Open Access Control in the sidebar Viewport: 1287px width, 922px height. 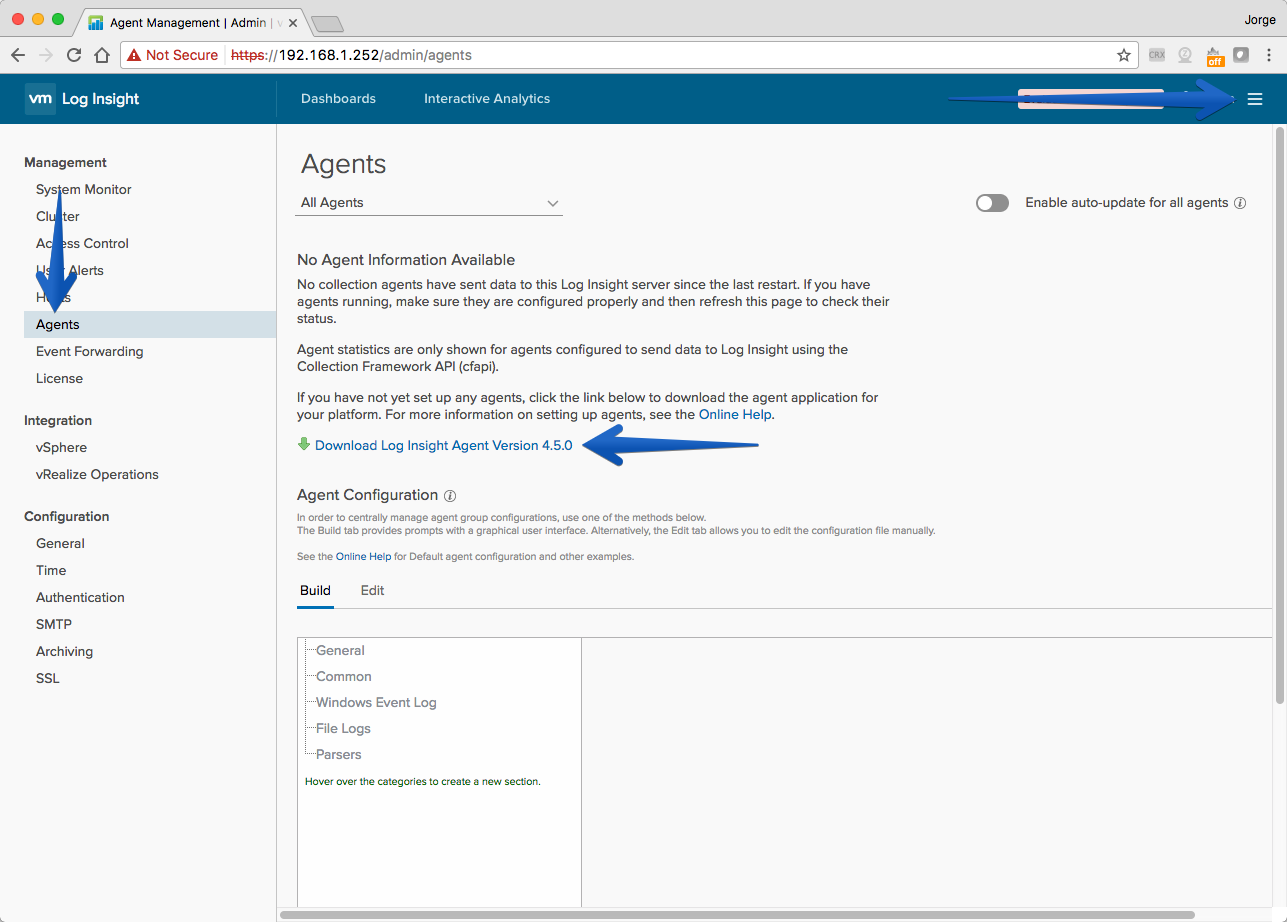click(x=82, y=243)
